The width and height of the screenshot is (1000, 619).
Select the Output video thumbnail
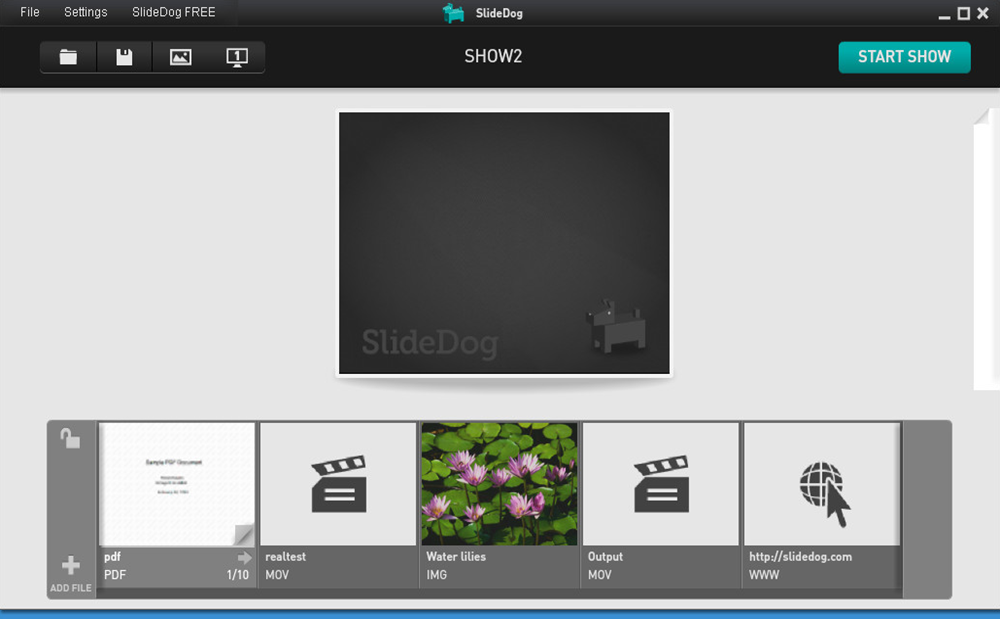[x=661, y=484]
